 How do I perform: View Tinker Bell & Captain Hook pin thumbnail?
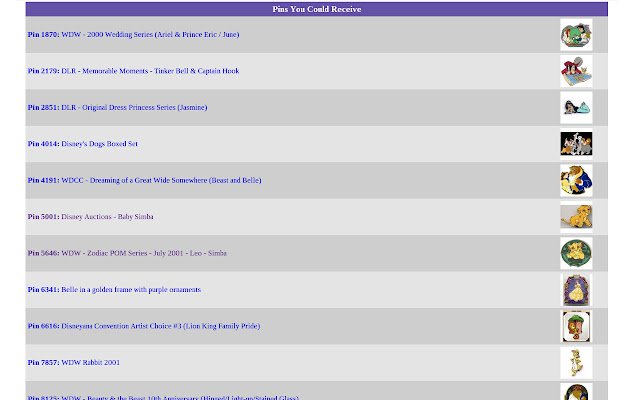click(x=576, y=71)
